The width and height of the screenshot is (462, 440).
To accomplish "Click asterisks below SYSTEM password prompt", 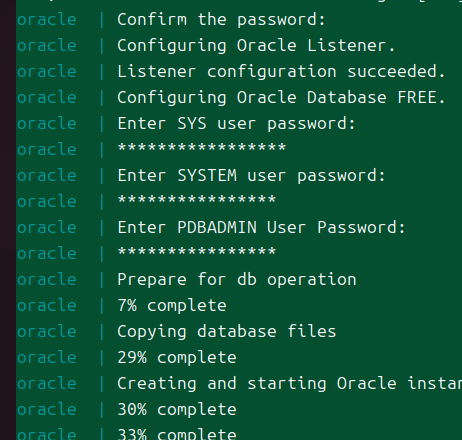I will 197,200.
